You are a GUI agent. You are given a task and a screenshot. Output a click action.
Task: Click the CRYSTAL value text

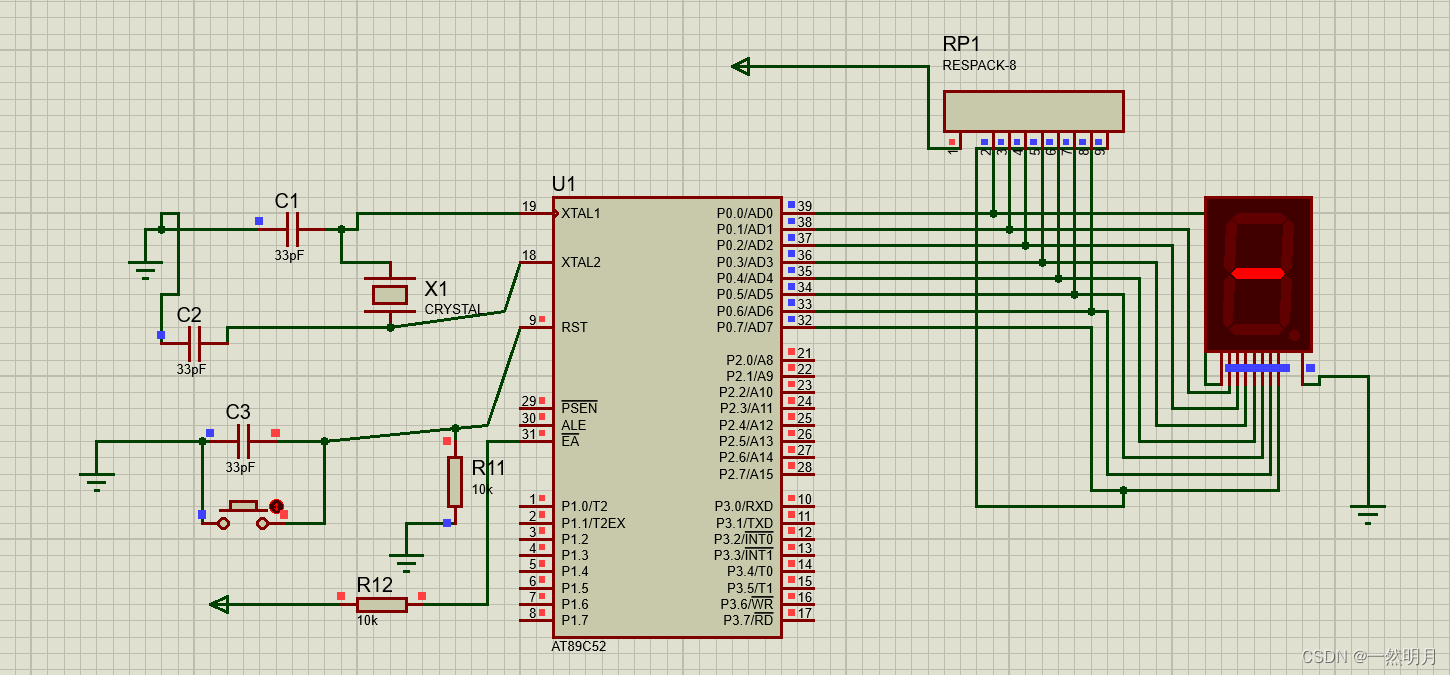(x=454, y=310)
